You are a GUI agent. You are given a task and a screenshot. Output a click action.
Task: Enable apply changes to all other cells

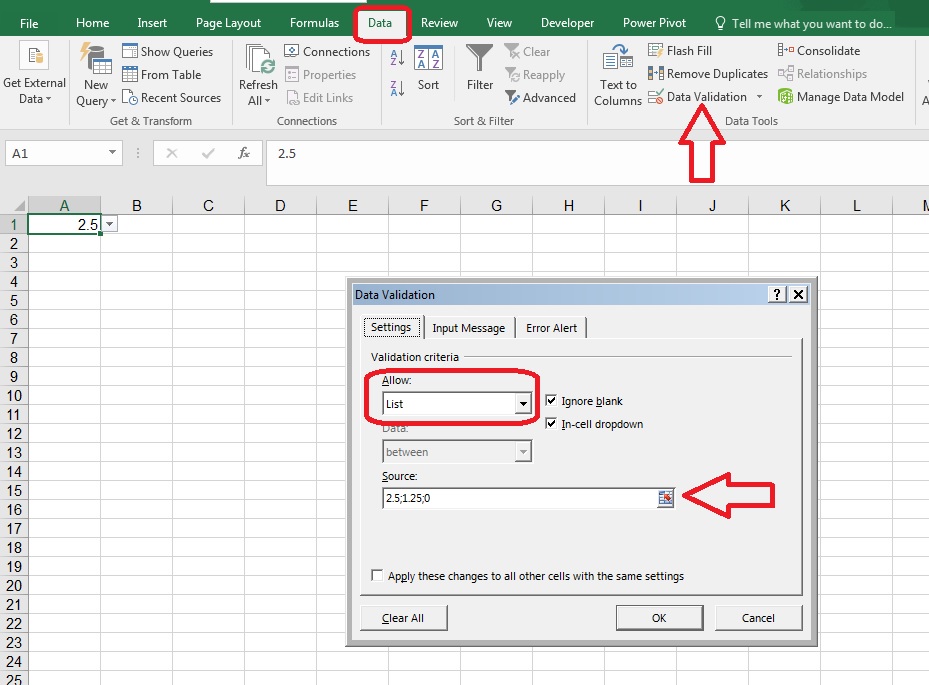coord(377,576)
